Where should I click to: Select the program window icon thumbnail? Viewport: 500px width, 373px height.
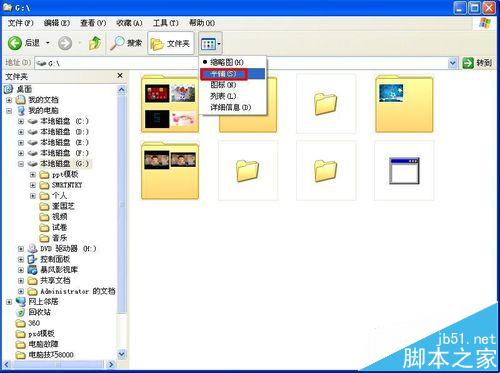point(404,171)
